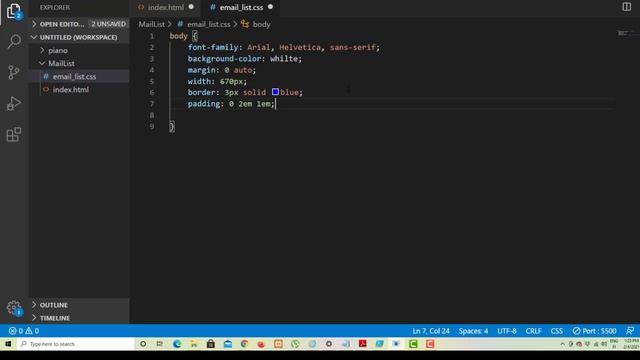Click unsaved dot on email_list.css tab

[270, 7]
